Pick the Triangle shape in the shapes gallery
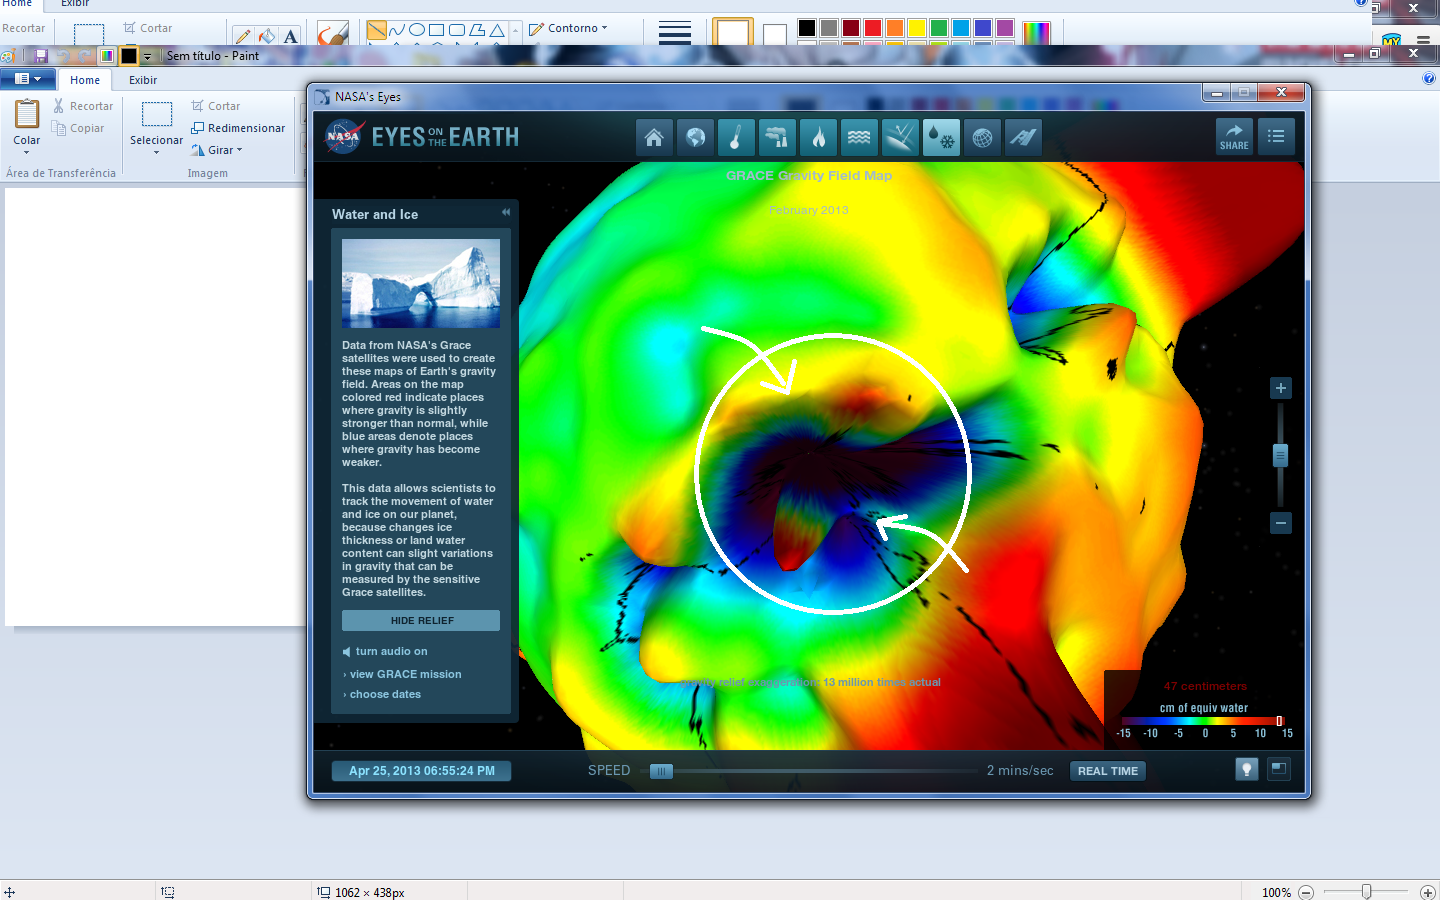The height and width of the screenshot is (900, 1440). tap(497, 30)
